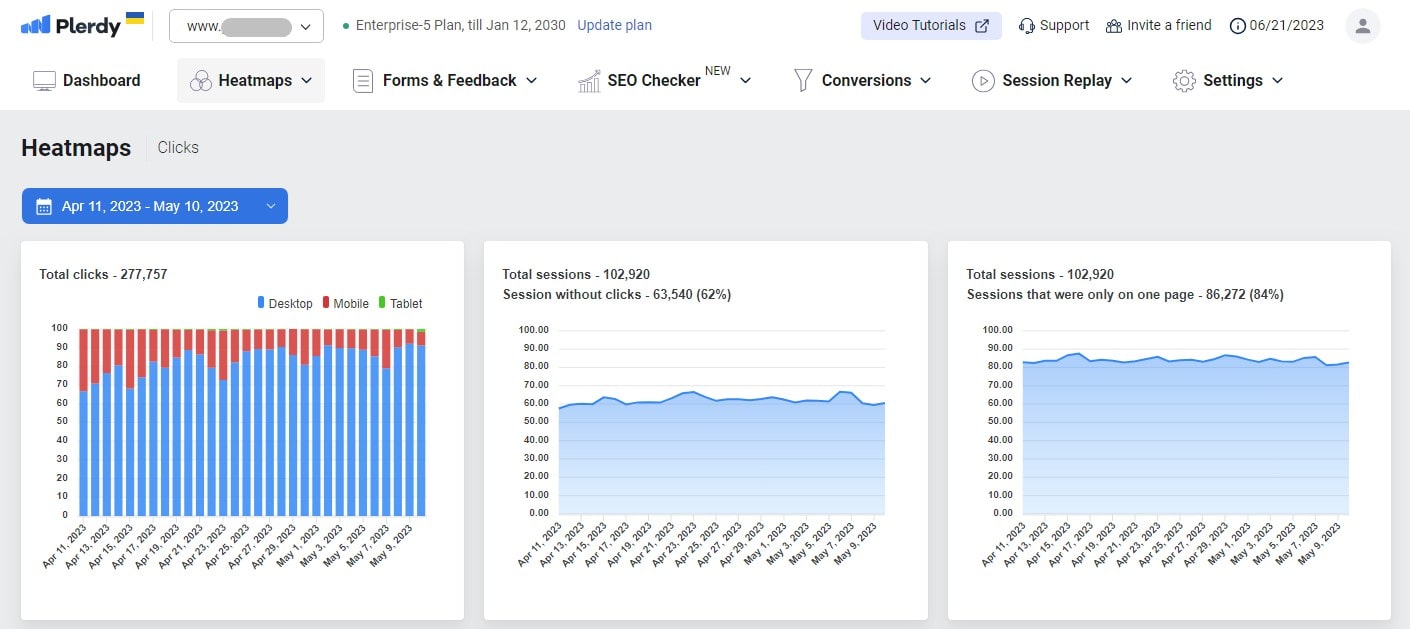Open the Settings menu label
The width and height of the screenshot is (1410, 629).
[1233, 81]
